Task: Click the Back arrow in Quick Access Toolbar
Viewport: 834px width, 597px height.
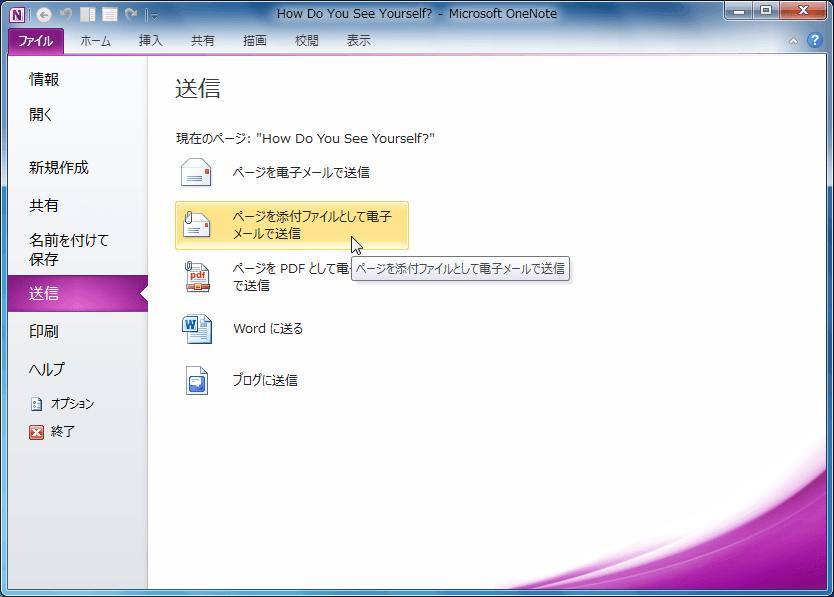Action: 44,14
